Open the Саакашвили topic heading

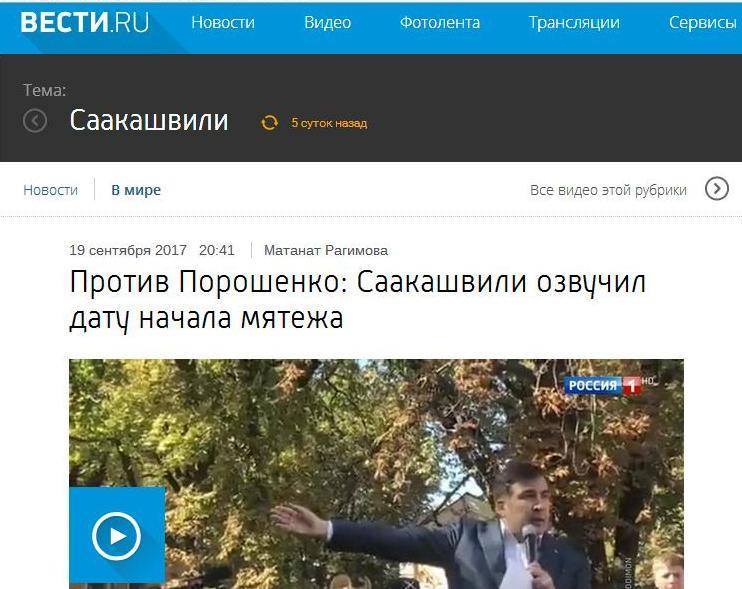149,120
